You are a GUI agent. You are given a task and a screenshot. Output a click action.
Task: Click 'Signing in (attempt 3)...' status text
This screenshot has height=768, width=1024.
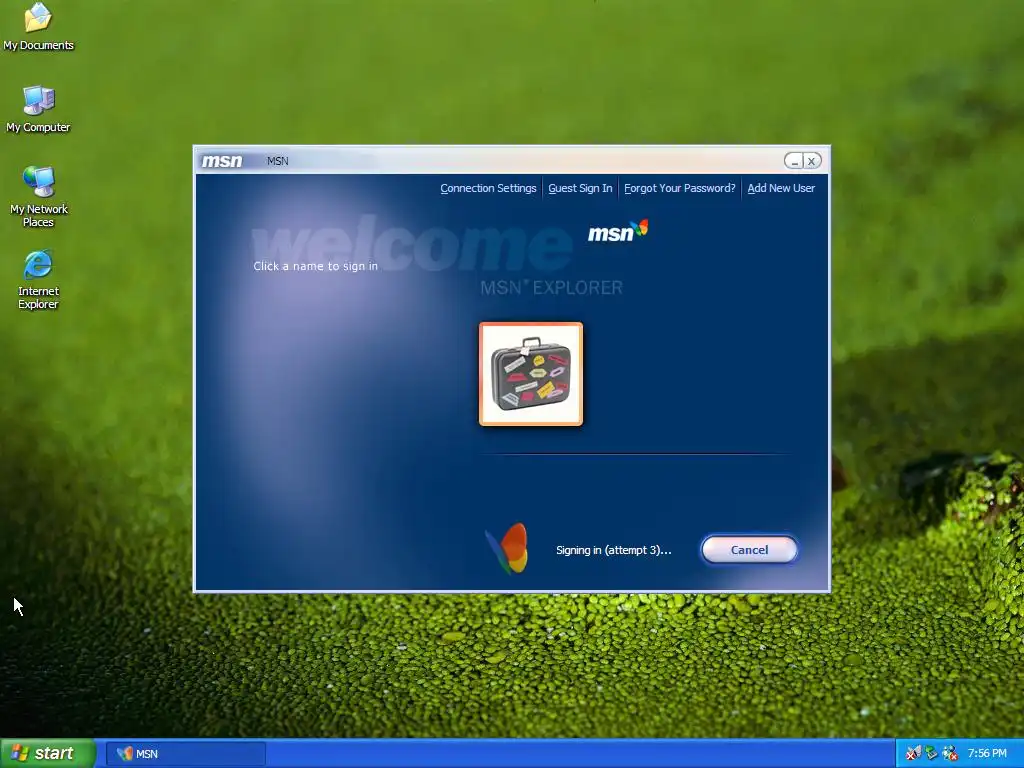tap(613, 550)
